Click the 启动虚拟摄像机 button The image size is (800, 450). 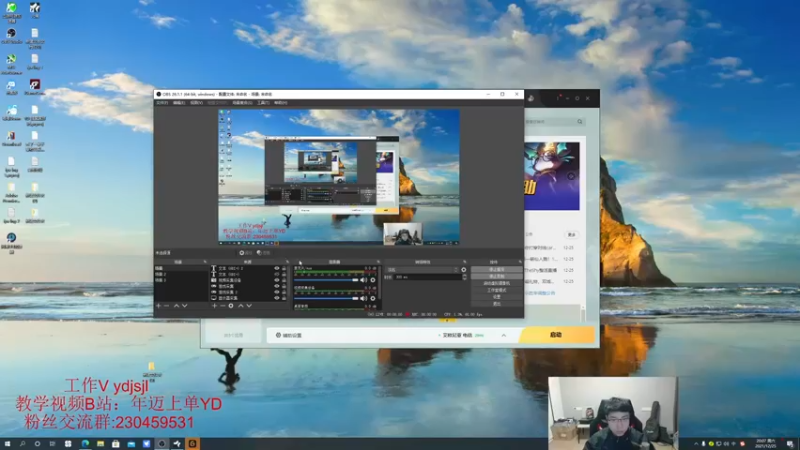pos(496,283)
